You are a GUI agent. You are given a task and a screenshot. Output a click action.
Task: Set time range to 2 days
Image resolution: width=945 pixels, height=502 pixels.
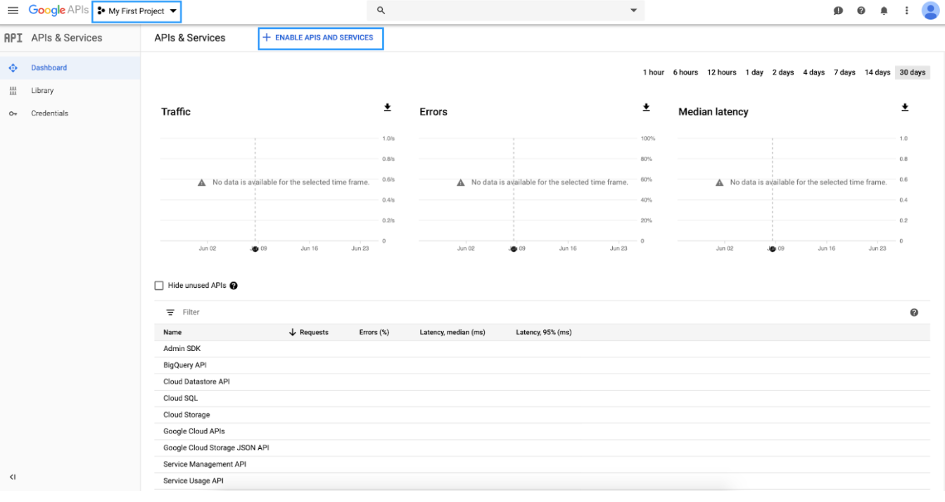pyautogui.click(x=783, y=72)
